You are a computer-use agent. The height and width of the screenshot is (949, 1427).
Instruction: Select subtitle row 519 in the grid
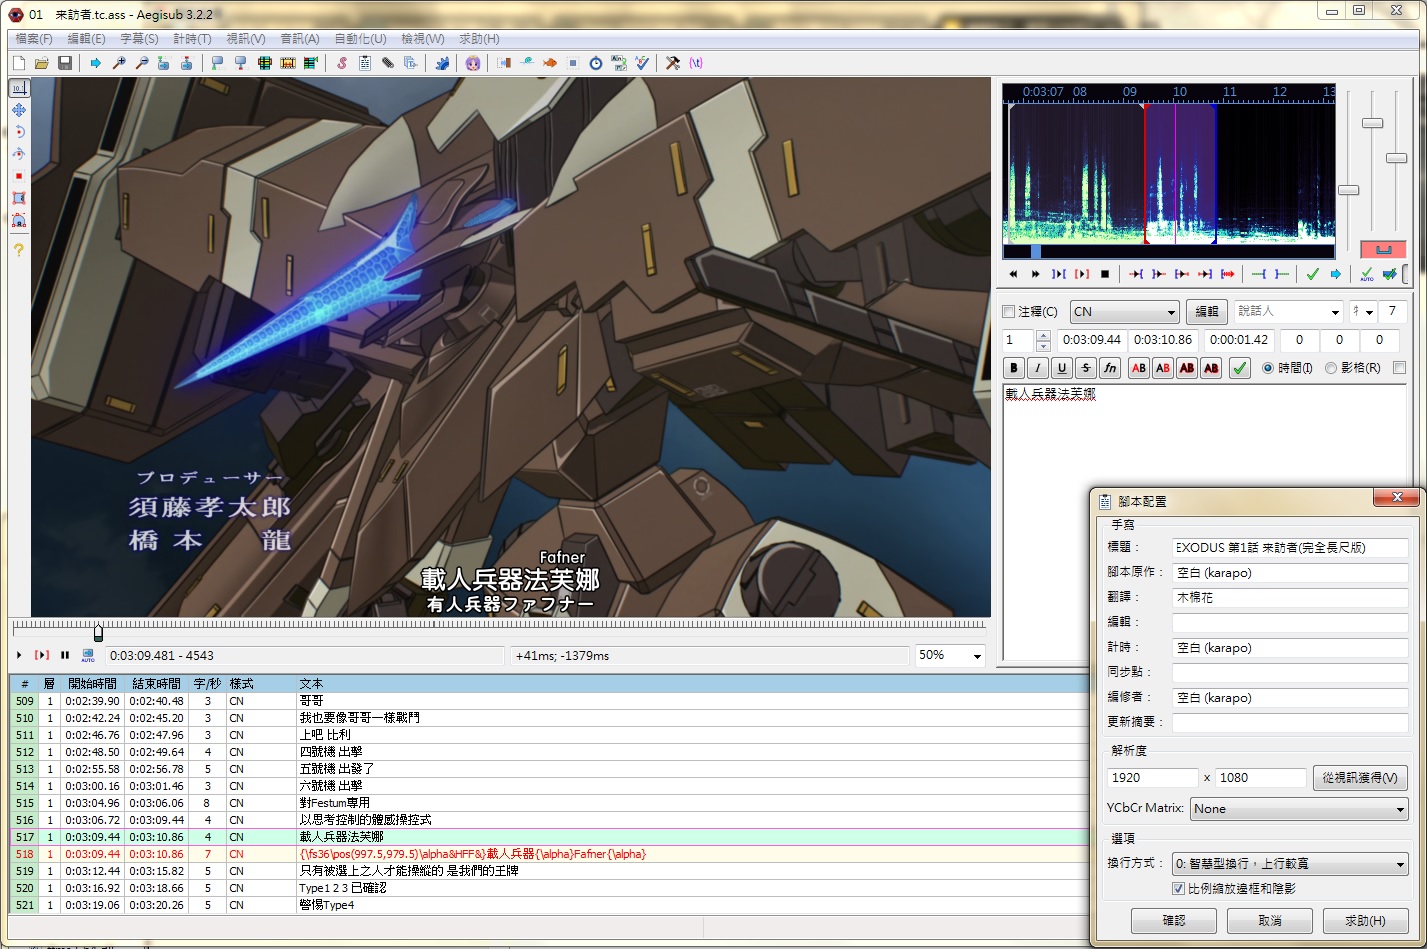click(x=548, y=870)
